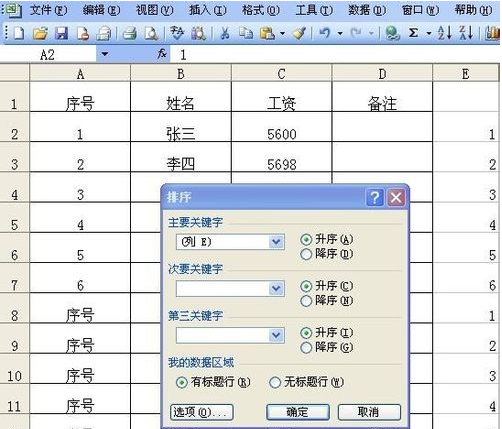Open the Redo history dropdown arrow
Image resolution: width=502 pixels, height=429 pixels.
click(371, 33)
